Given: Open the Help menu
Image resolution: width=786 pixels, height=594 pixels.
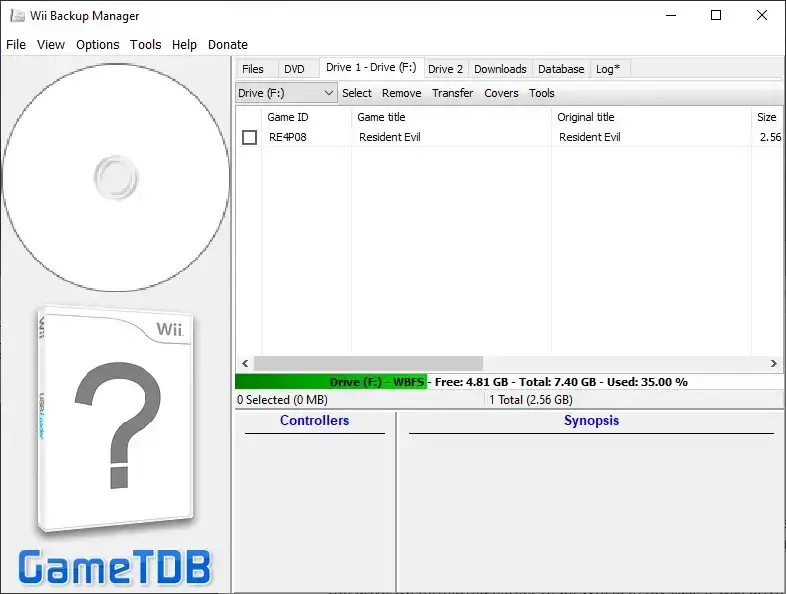Looking at the screenshot, I should 184,45.
